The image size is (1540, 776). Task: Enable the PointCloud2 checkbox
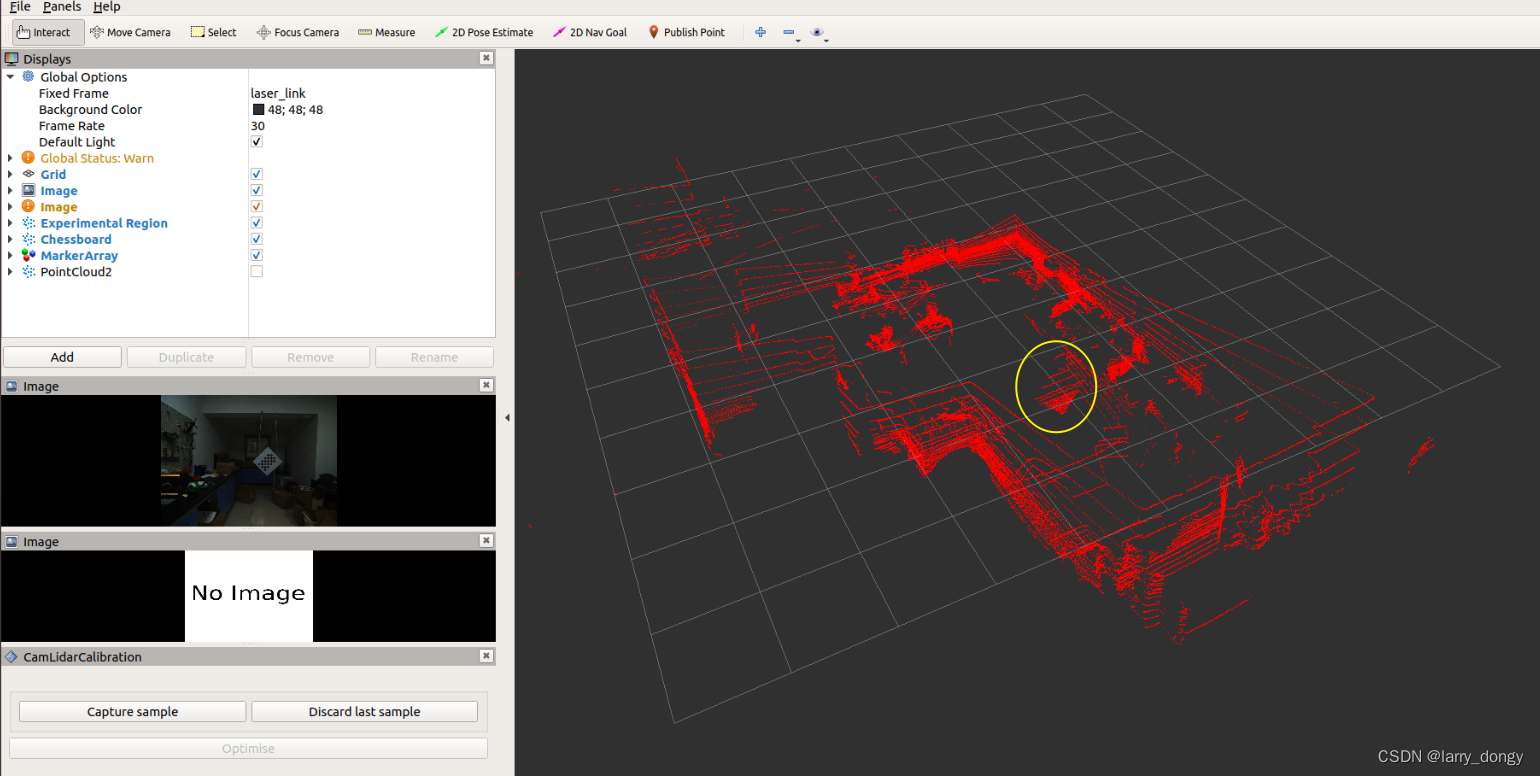pyautogui.click(x=257, y=271)
